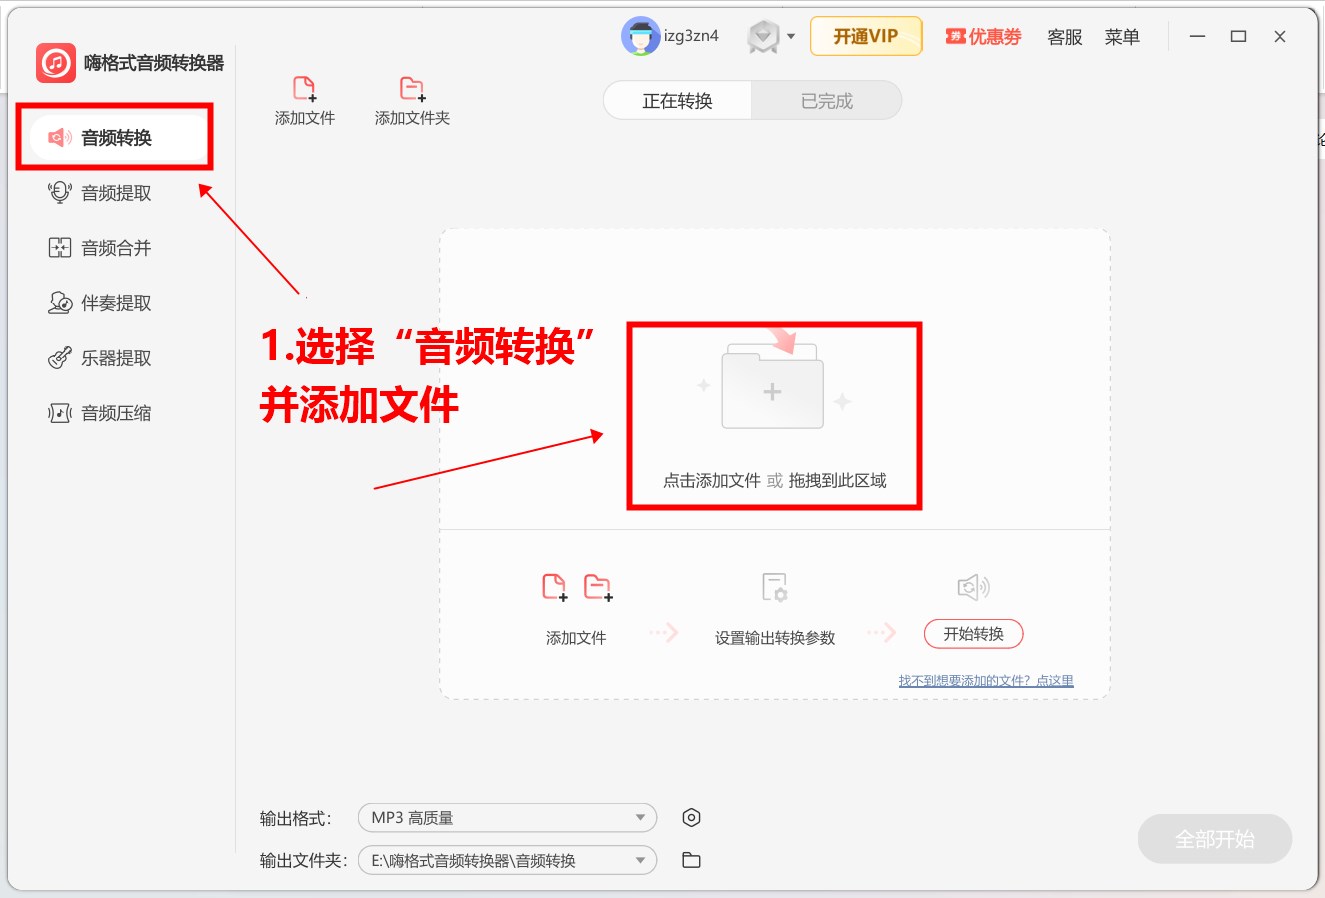Open the 输出格式 MP3 高质量 dropdown
Screen dimensions: 1325x898
[507, 818]
